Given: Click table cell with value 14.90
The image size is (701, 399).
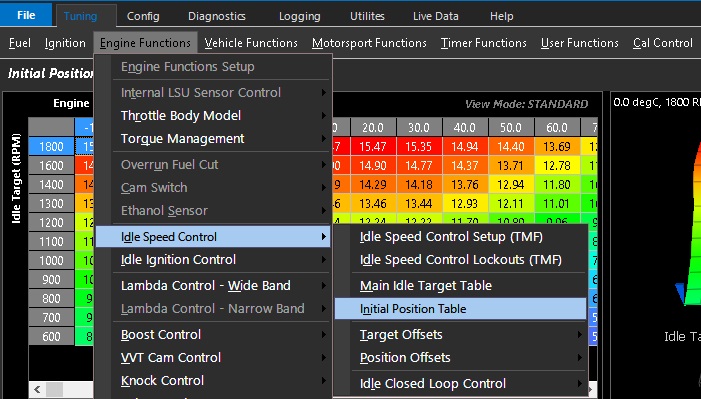Looking at the screenshot, I should coord(373,166).
